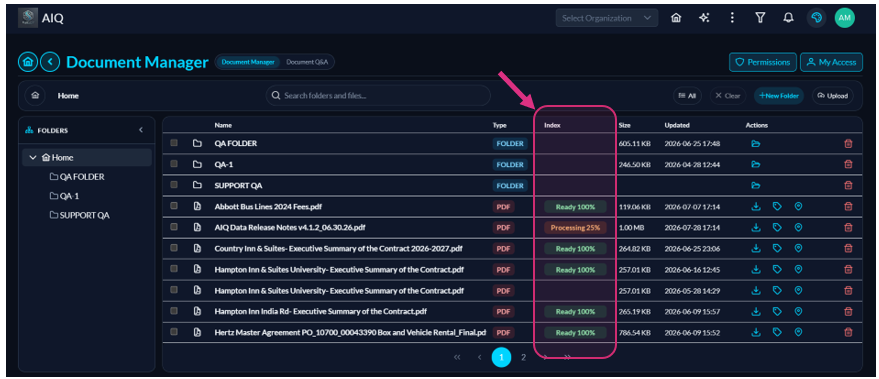Select the Country Inn & Suites checkbox
879x379 pixels.
174,248
